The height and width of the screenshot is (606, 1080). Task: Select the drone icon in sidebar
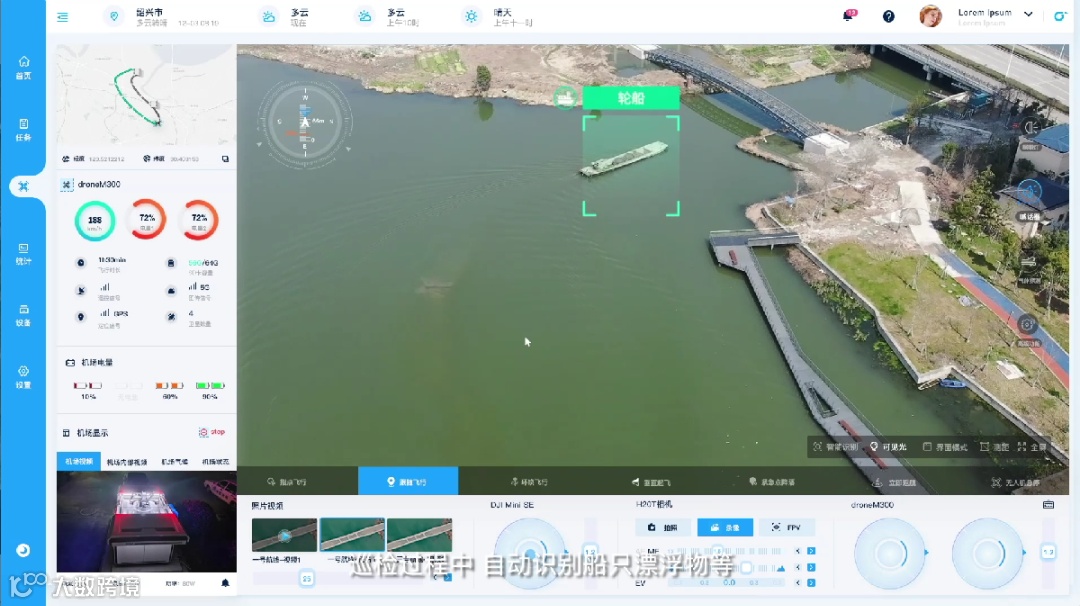pyautogui.click(x=23, y=186)
